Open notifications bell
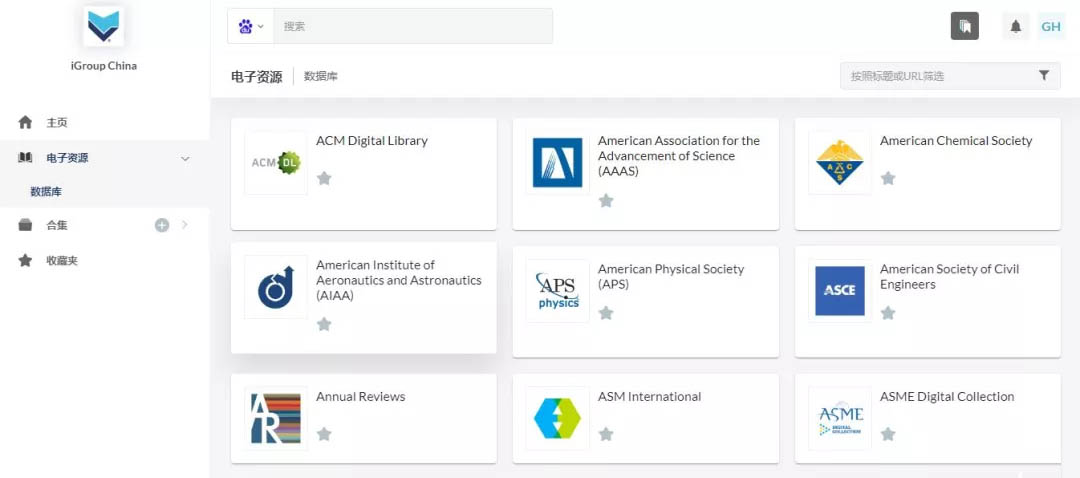Viewport: 1080px width, 478px height. [x=1015, y=26]
